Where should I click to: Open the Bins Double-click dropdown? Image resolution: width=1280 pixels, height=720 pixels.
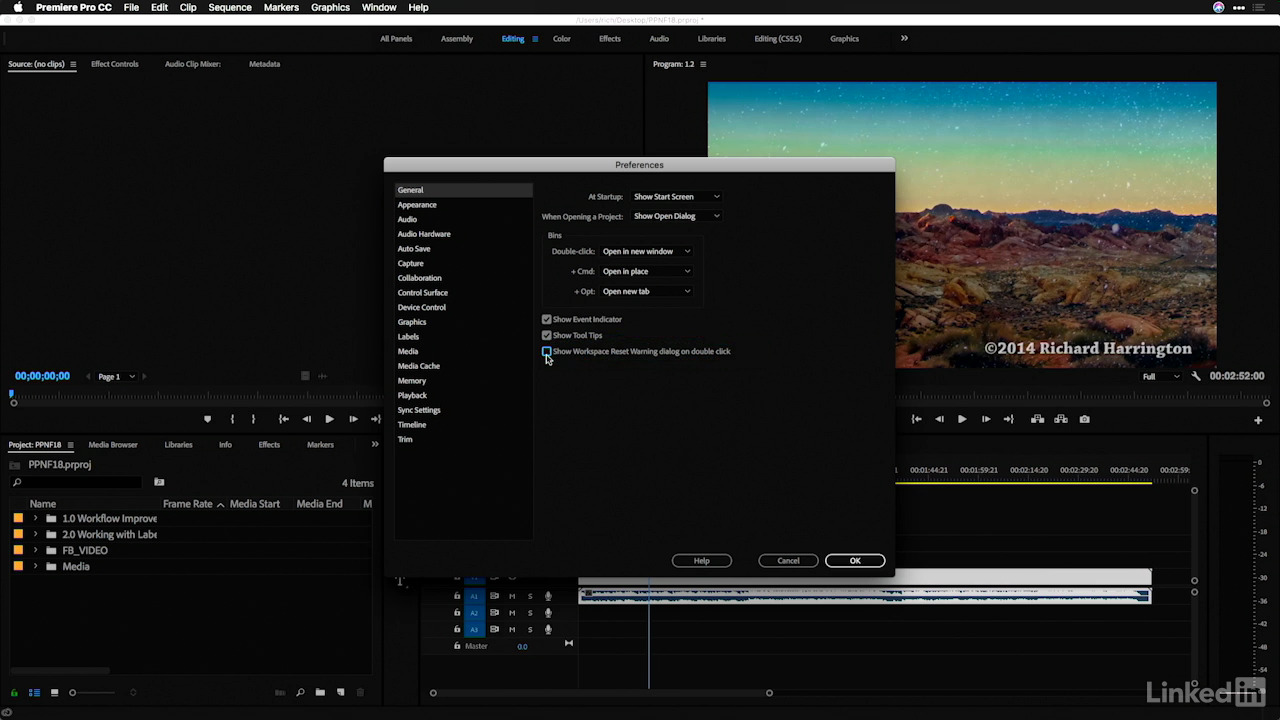click(646, 251)
